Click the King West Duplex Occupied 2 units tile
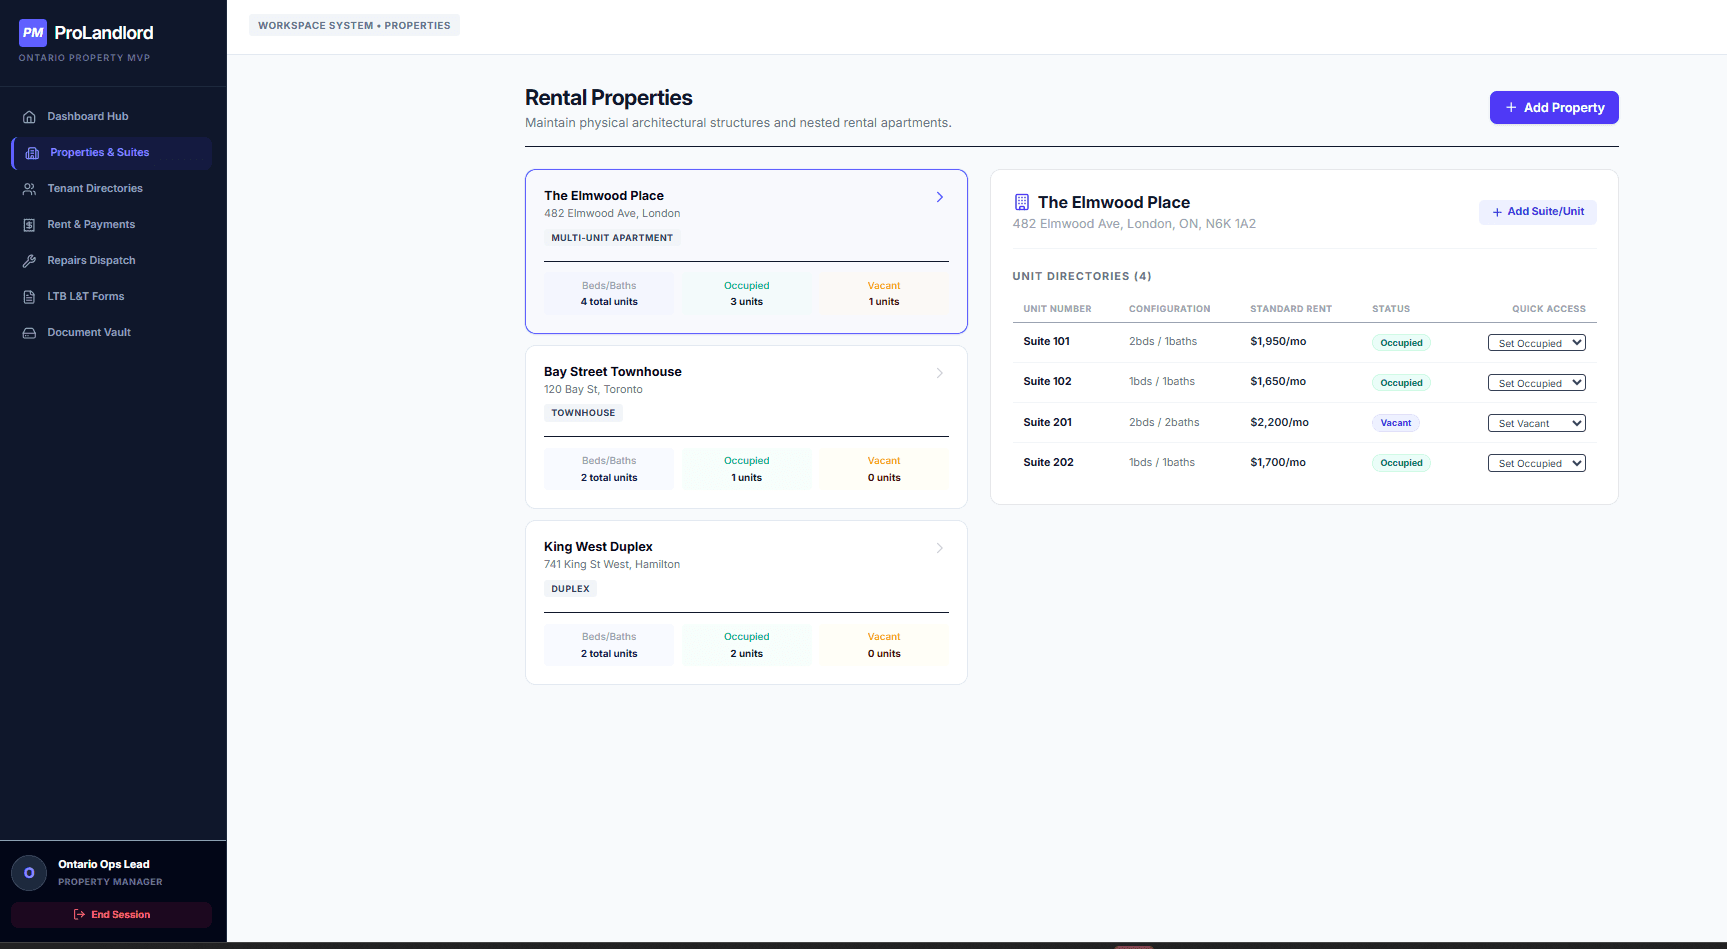The image size is (1727, 949). pyautogui.click(x=747, y=645)
